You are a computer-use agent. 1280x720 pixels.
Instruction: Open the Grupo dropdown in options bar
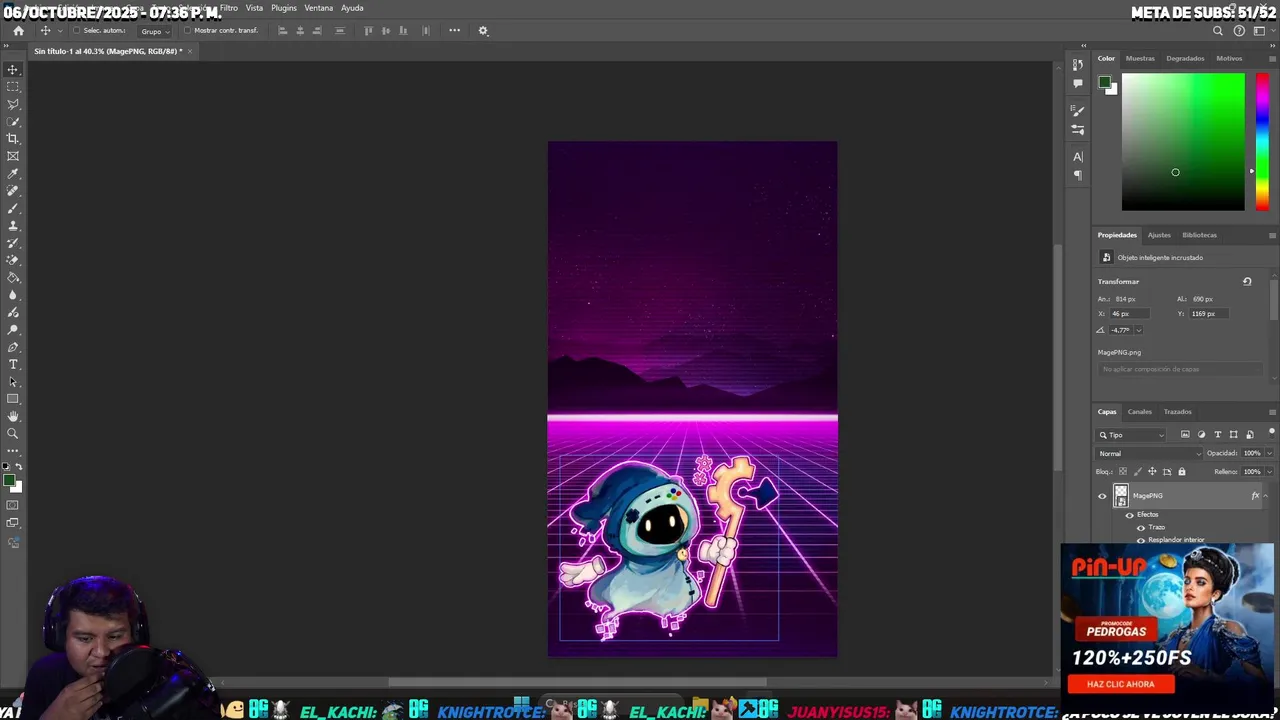click(155, 31)
